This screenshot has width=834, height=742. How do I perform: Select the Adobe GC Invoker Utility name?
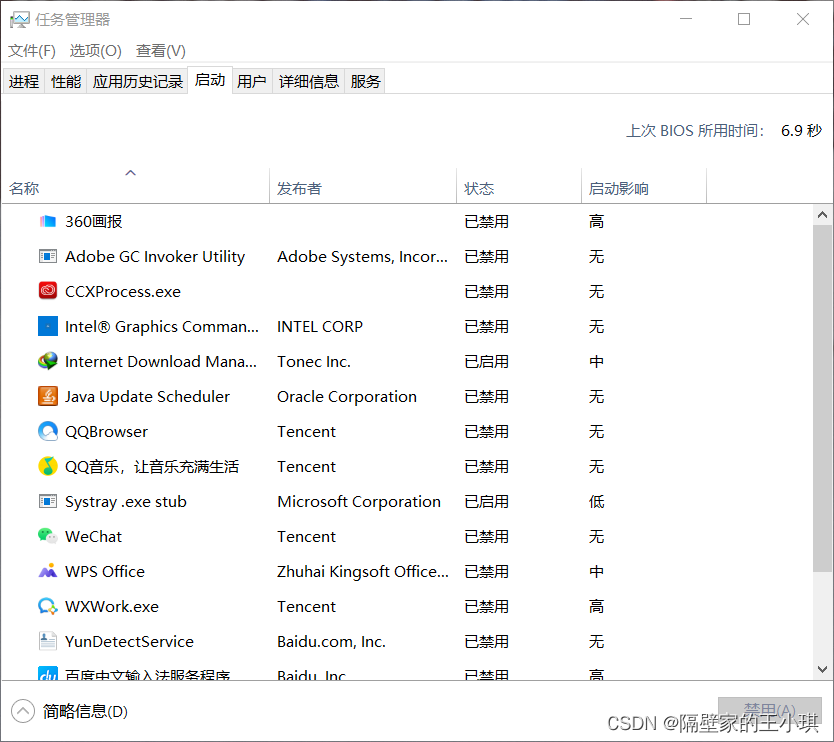point(155,256)
